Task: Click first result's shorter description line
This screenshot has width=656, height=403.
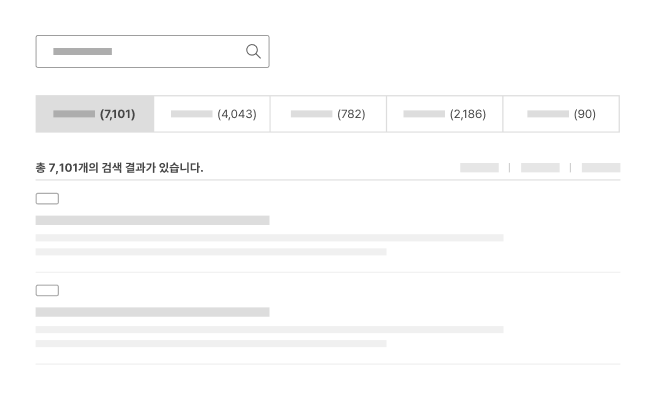Action: pyautogui.click(x=211, y=252)
